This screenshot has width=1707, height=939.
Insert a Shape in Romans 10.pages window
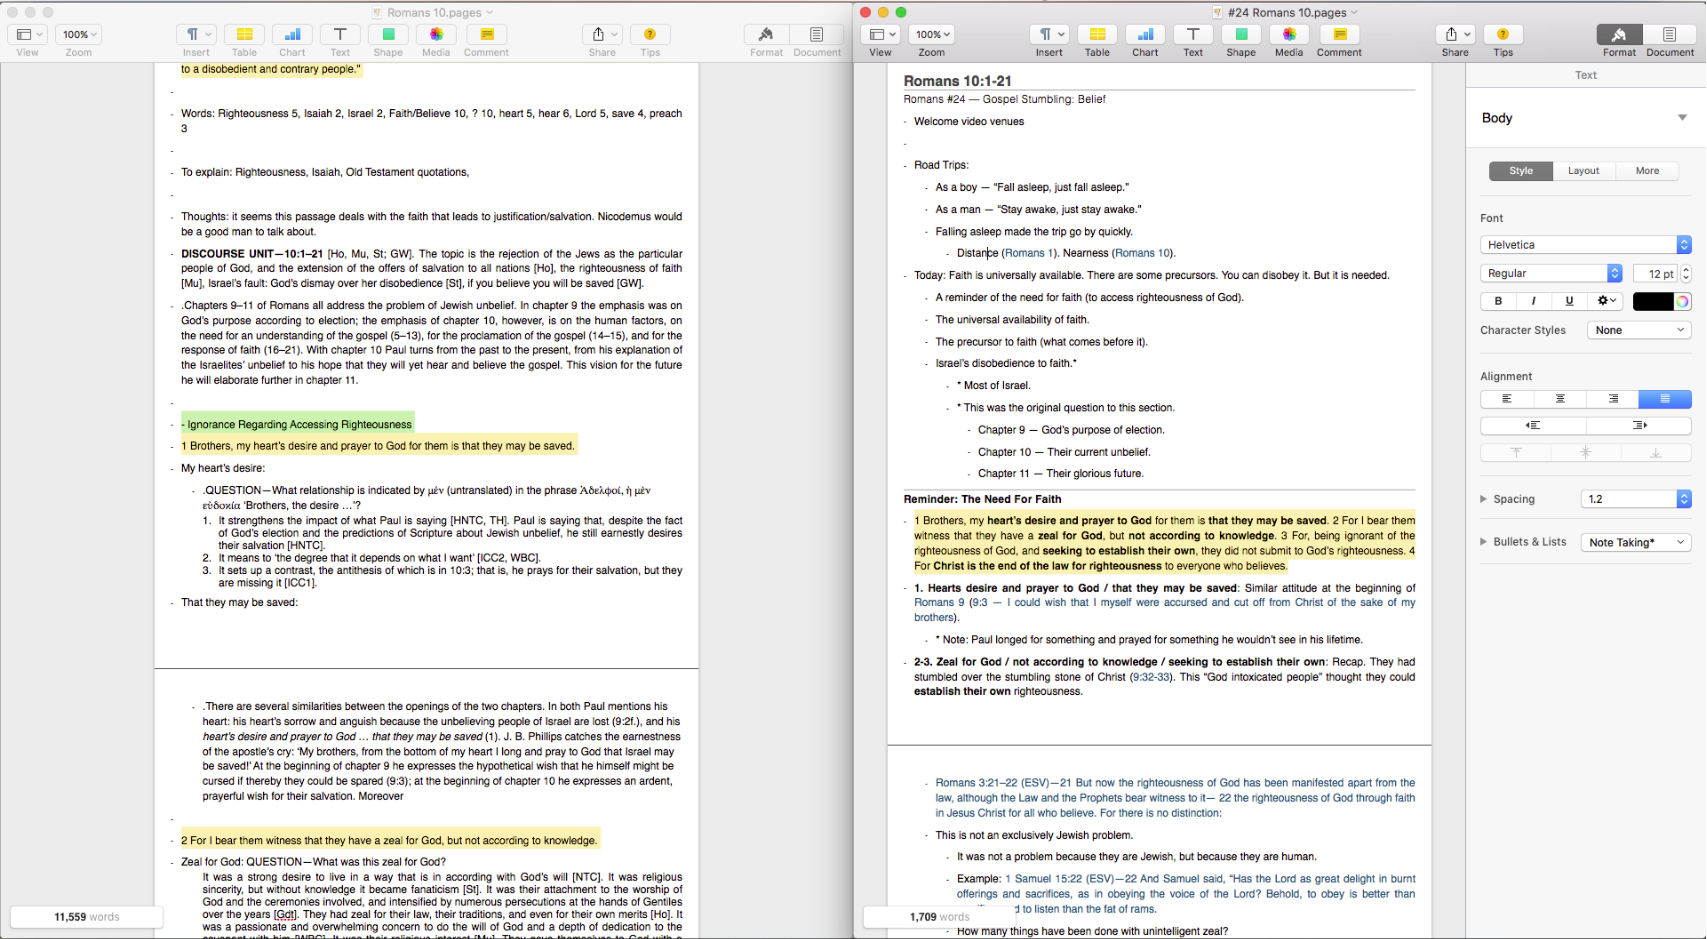pos(388,34)
